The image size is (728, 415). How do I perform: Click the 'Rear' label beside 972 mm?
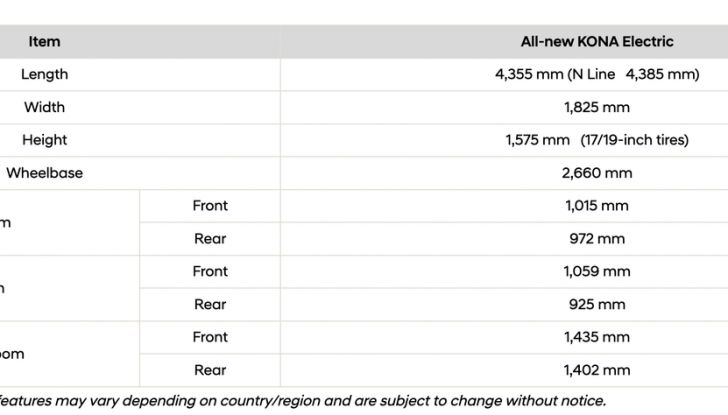click(x=210, y=239)
